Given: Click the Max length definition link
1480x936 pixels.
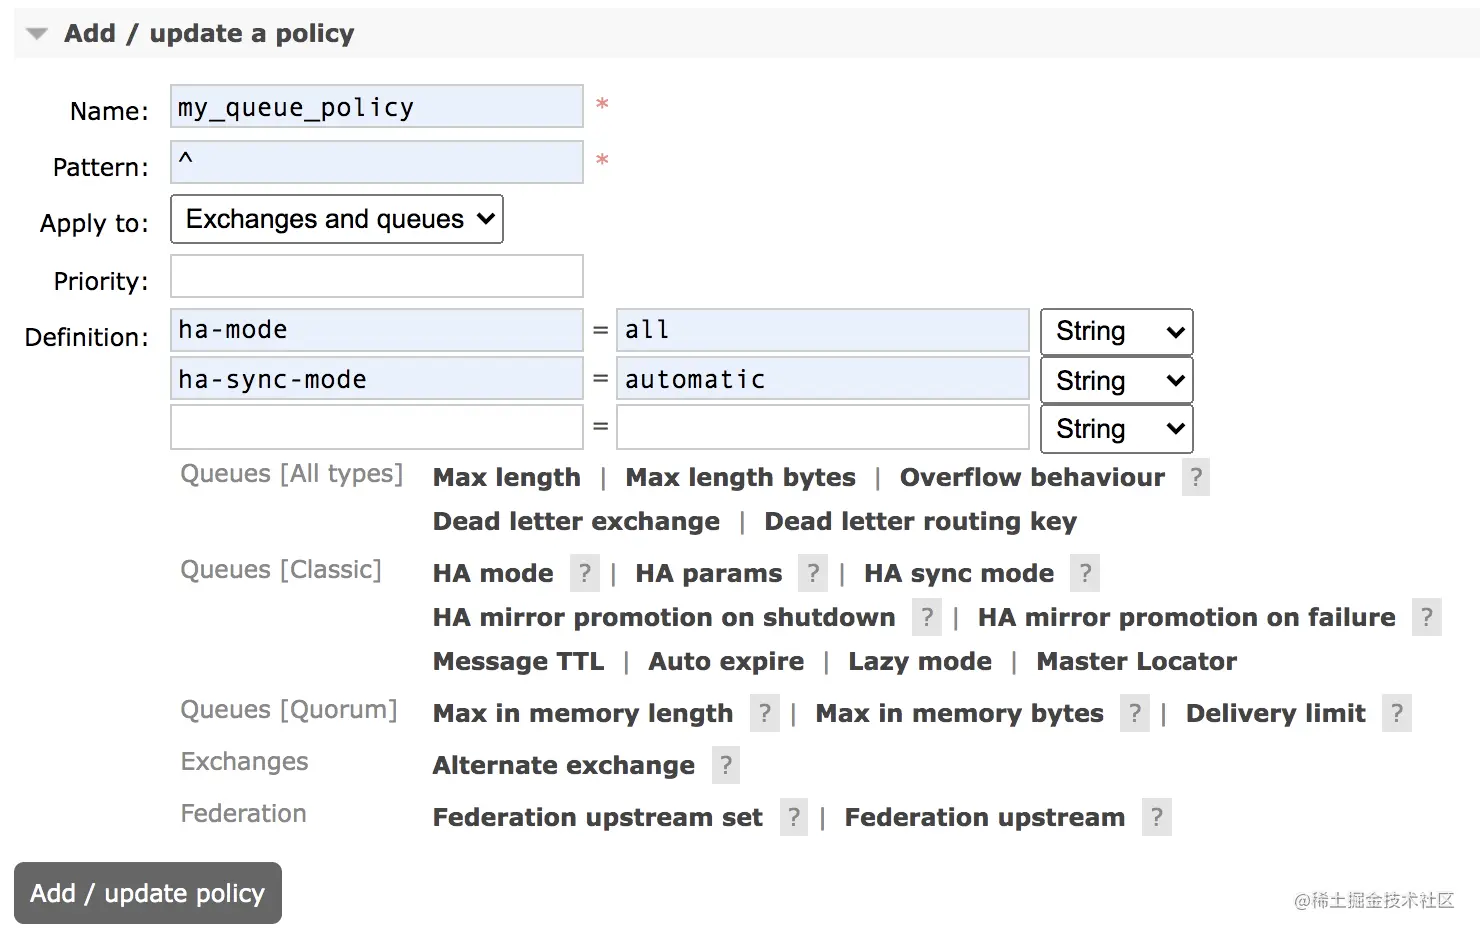Looking at the screenshot, I should [x=506, y=478].
